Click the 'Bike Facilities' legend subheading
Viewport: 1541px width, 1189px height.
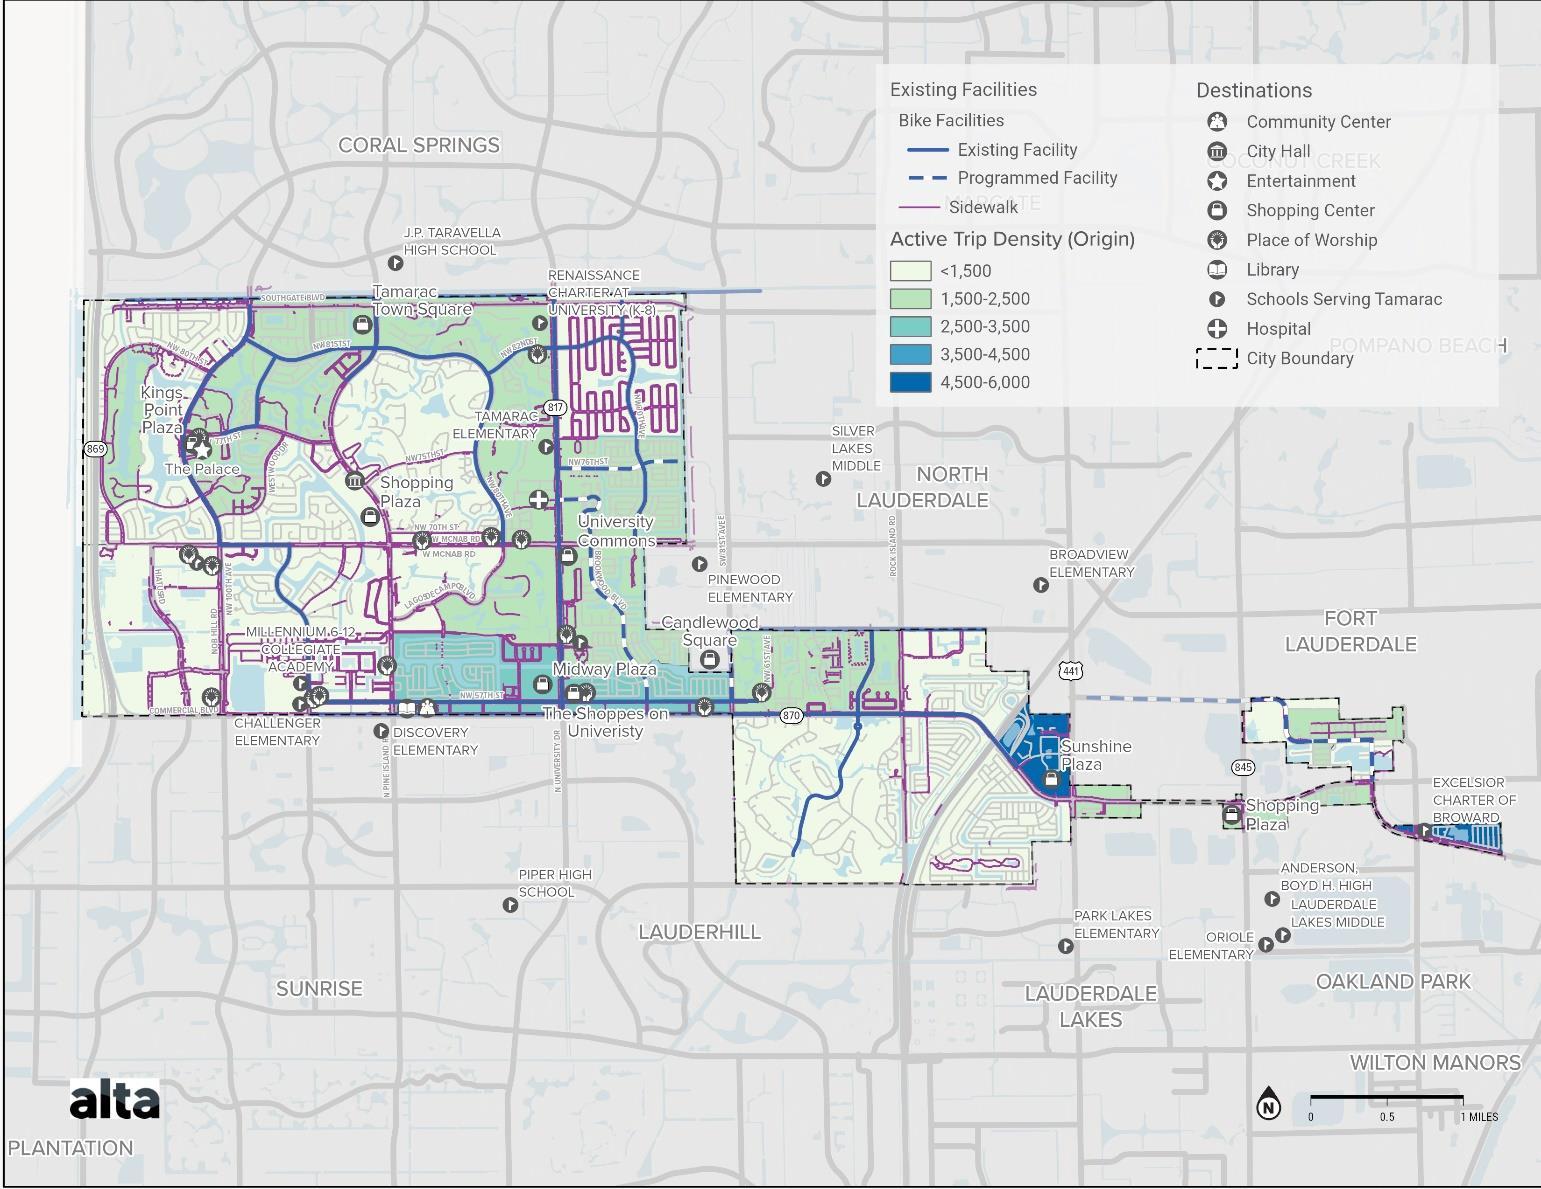pos(951,121)
